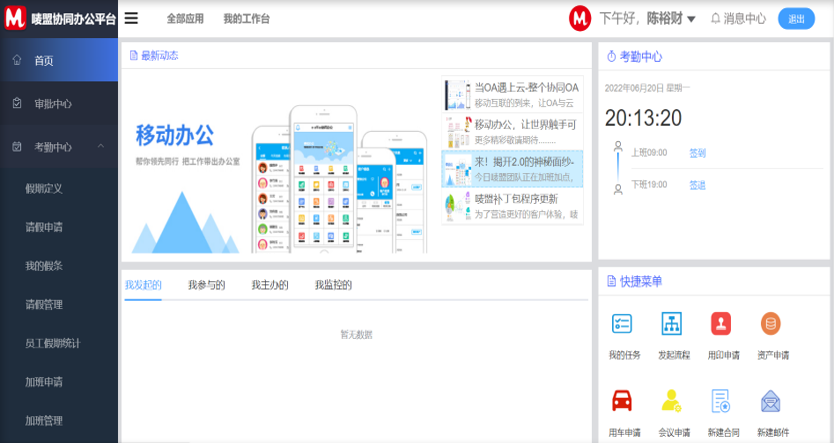
Task: Open 审批中心 in the sidebar
Action: (x=52, y=104)
